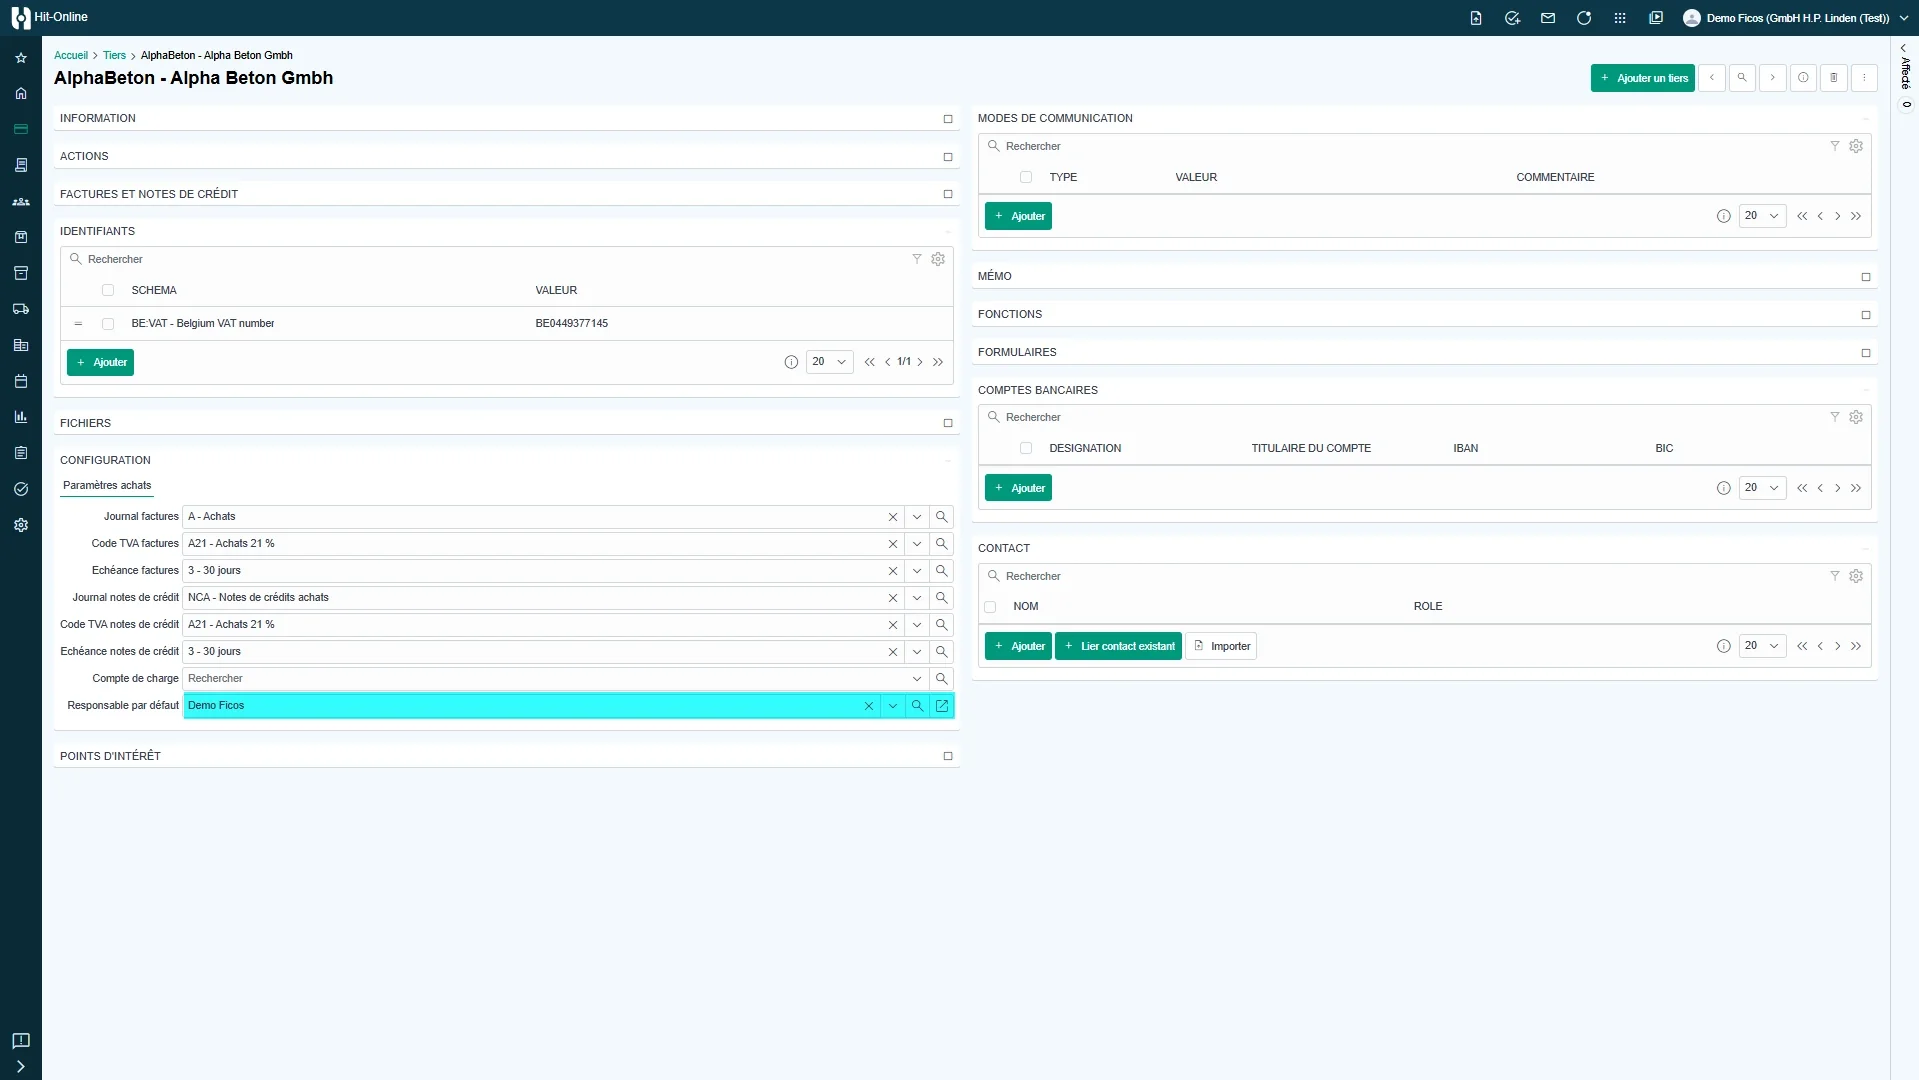Open Demo Ficos responsable in new window icon
1919x1080 pixels.
click(x=942, y=706)
